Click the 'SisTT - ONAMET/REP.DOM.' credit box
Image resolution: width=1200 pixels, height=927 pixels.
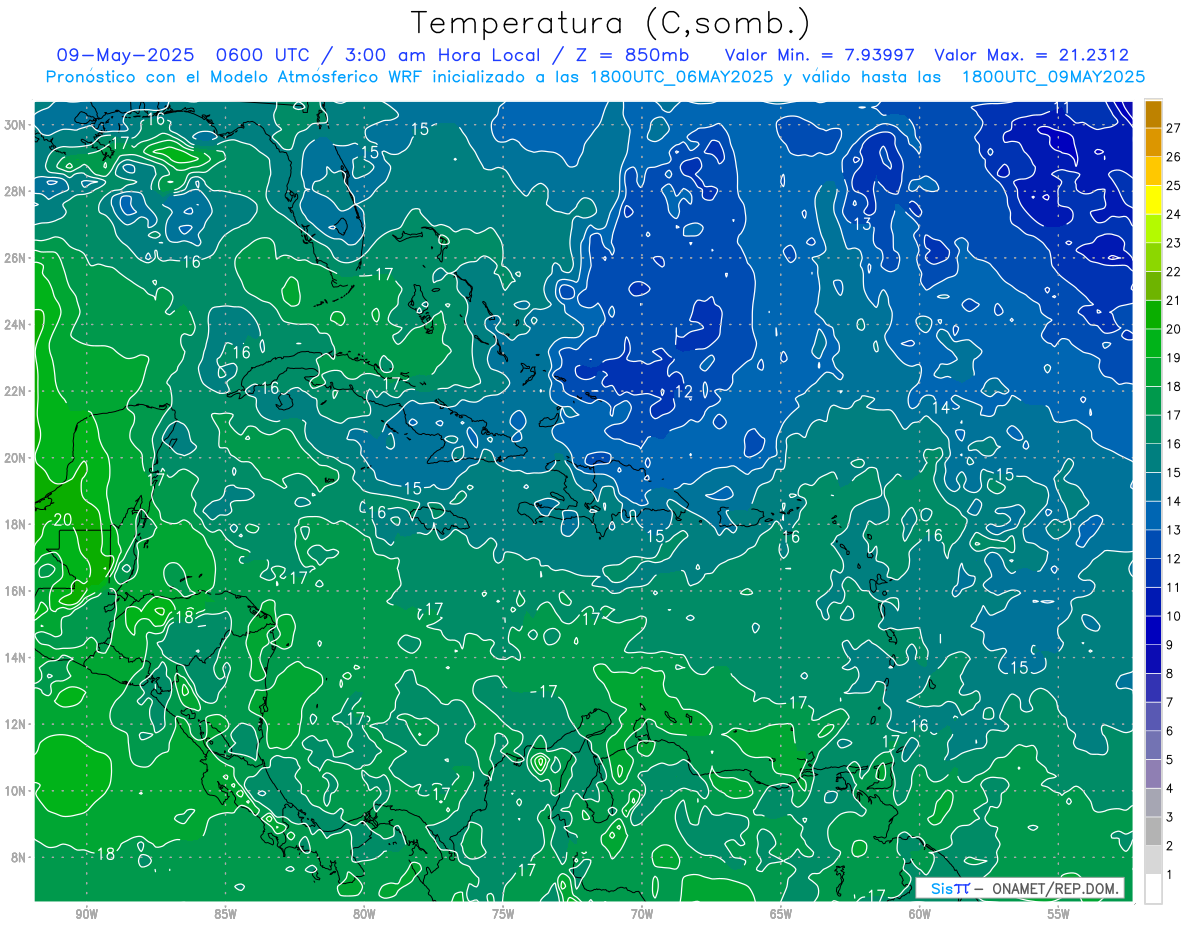pyautogui.click(x=1020, y=888)
